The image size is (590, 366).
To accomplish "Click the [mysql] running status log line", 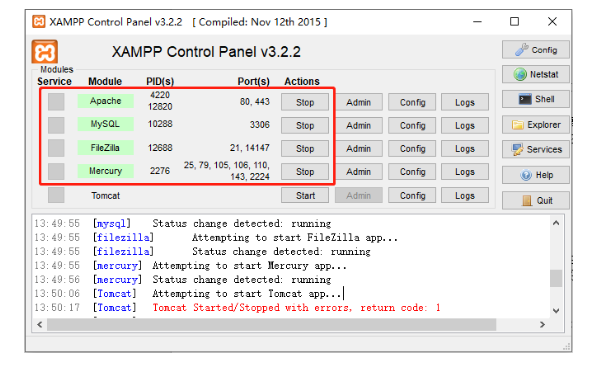I will [183, 223].
